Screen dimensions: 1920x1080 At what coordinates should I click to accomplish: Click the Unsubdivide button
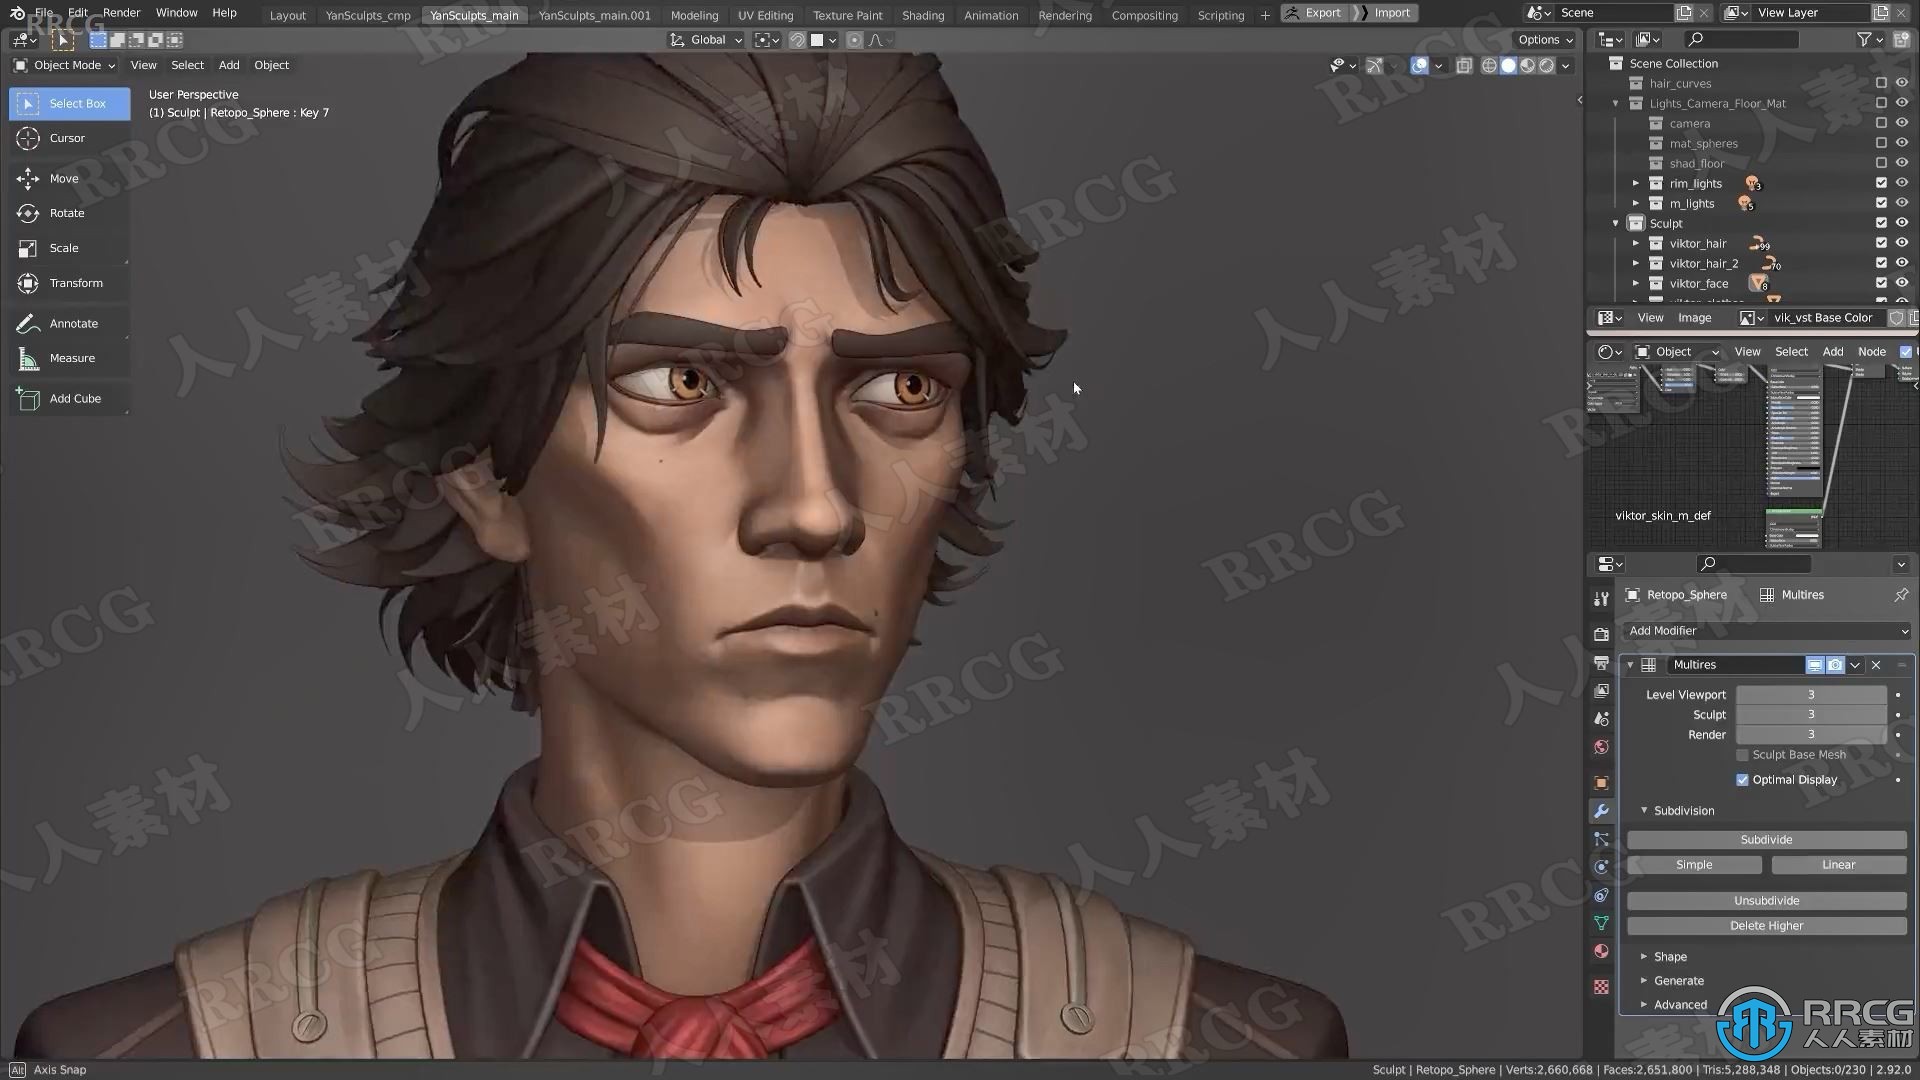point(1766,899)
